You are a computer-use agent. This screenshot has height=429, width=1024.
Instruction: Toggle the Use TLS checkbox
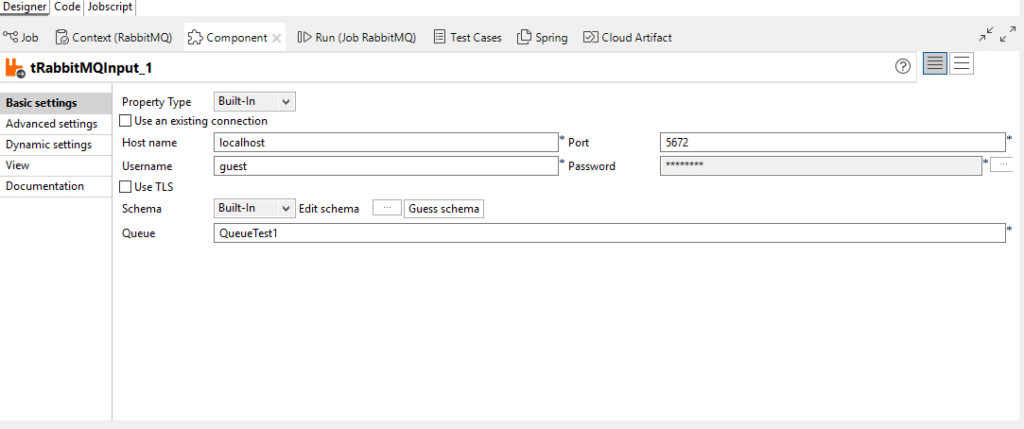(x=125, y=187)
